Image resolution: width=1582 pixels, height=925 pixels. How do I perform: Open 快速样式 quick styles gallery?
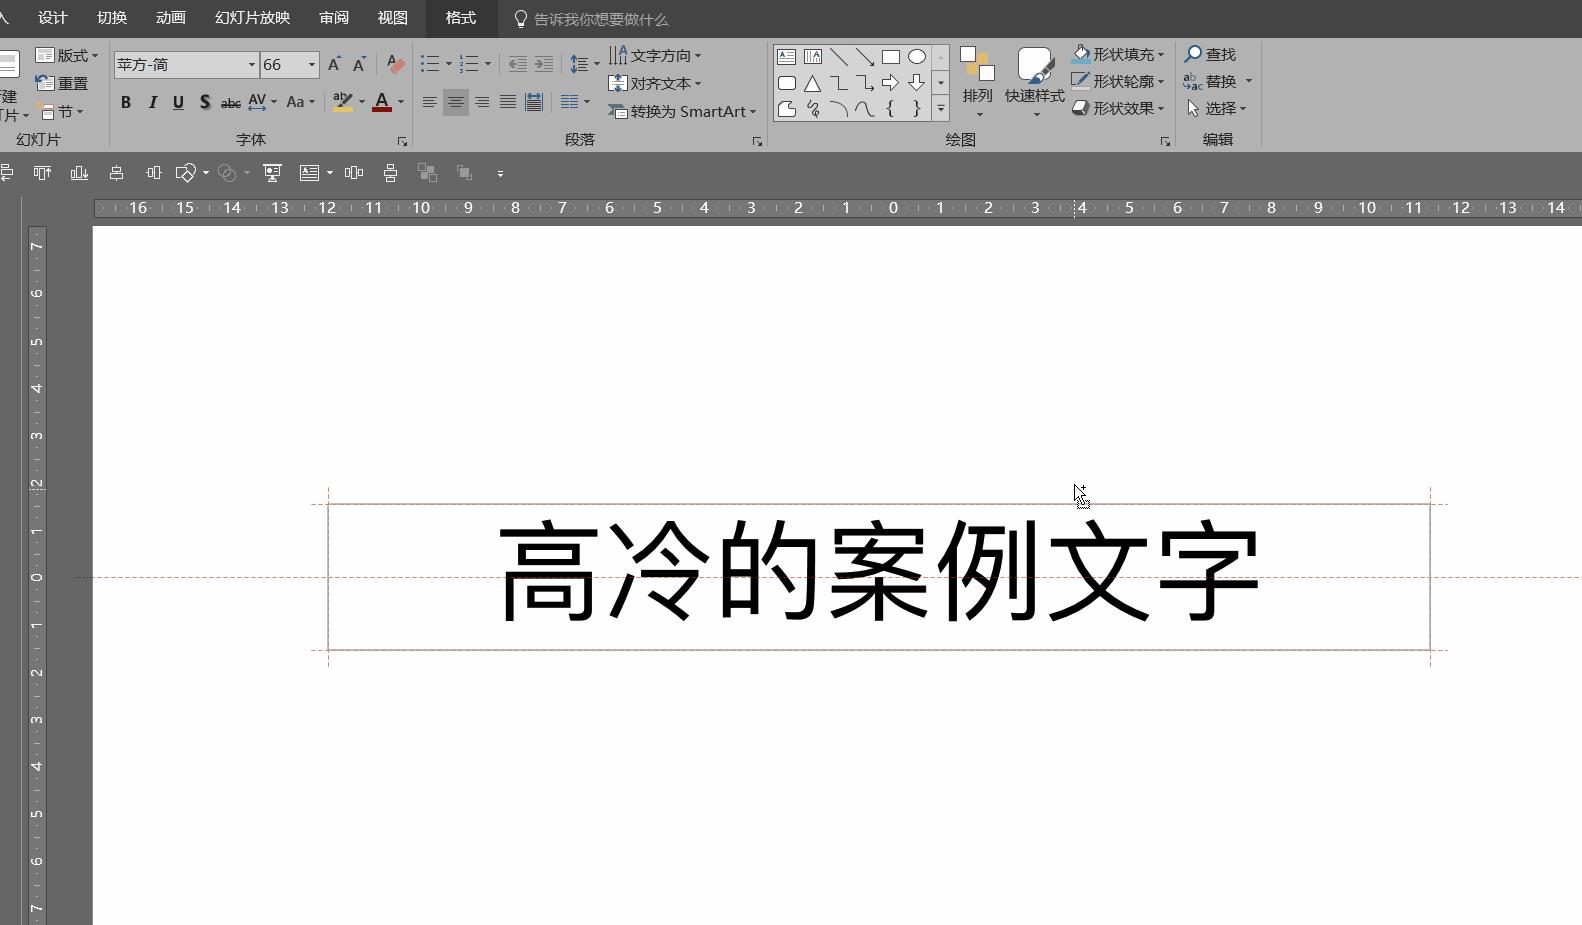(1035, 81)
